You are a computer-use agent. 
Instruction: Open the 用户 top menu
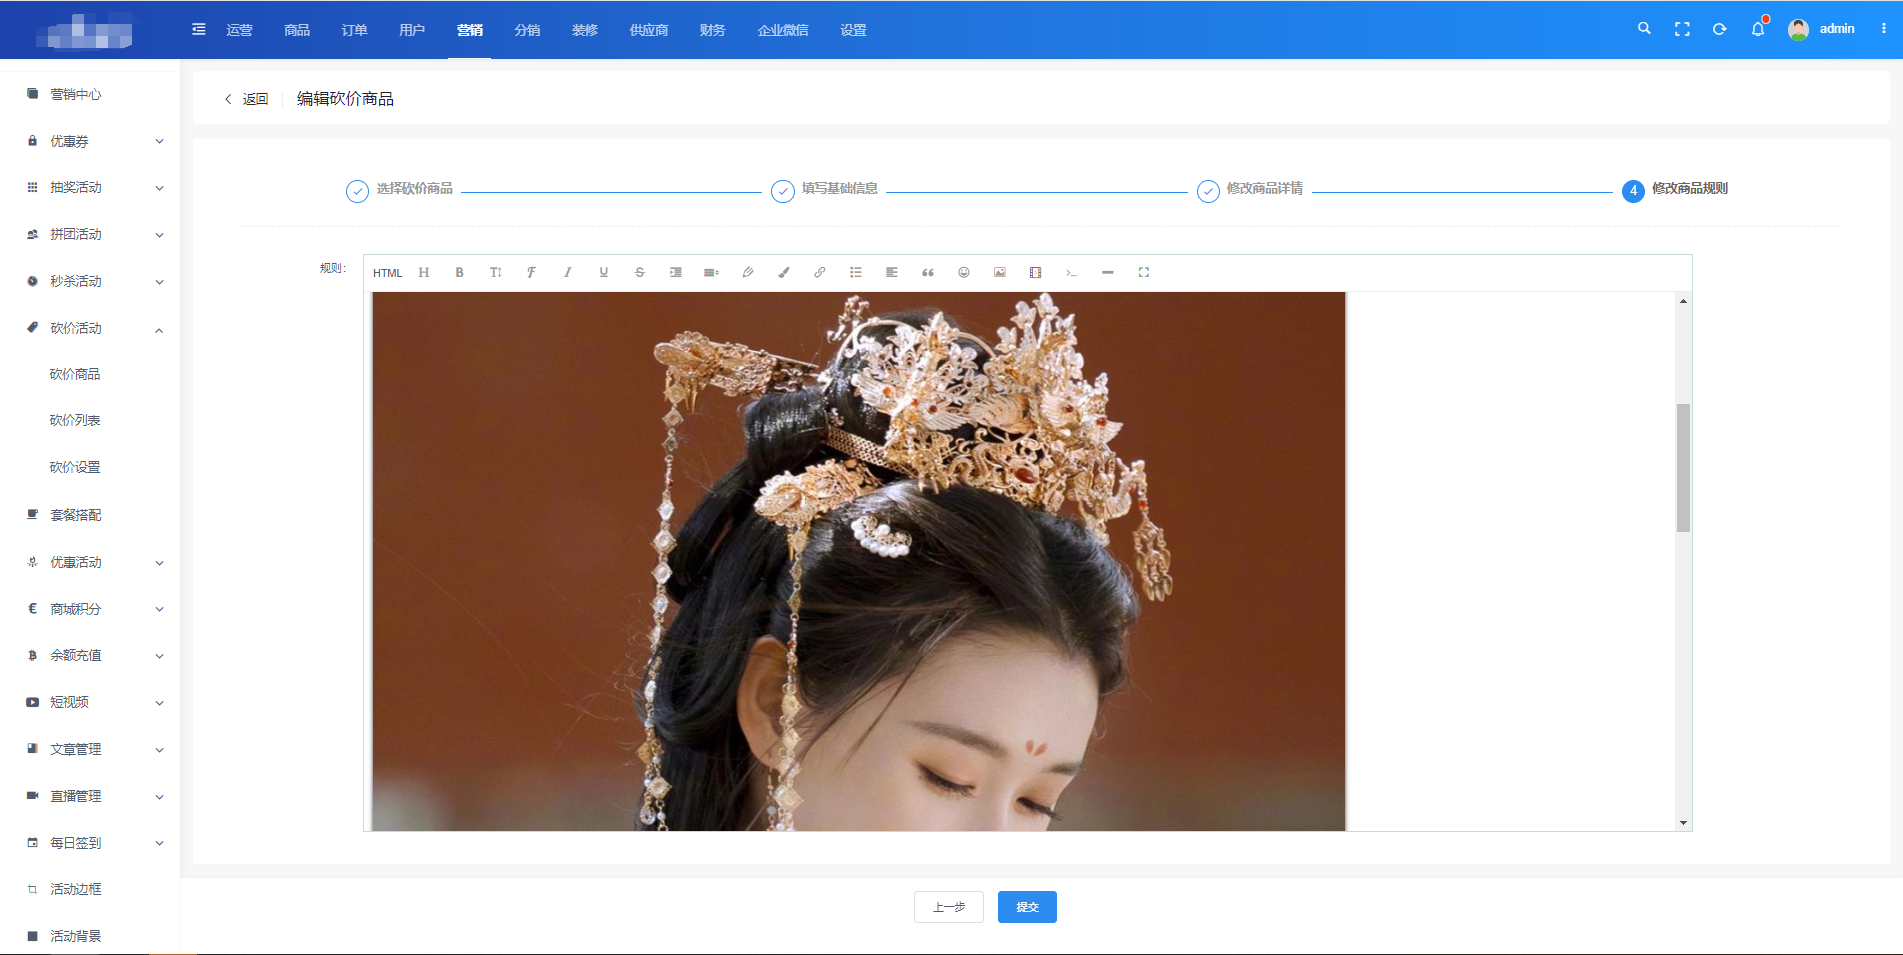[412, 30]
